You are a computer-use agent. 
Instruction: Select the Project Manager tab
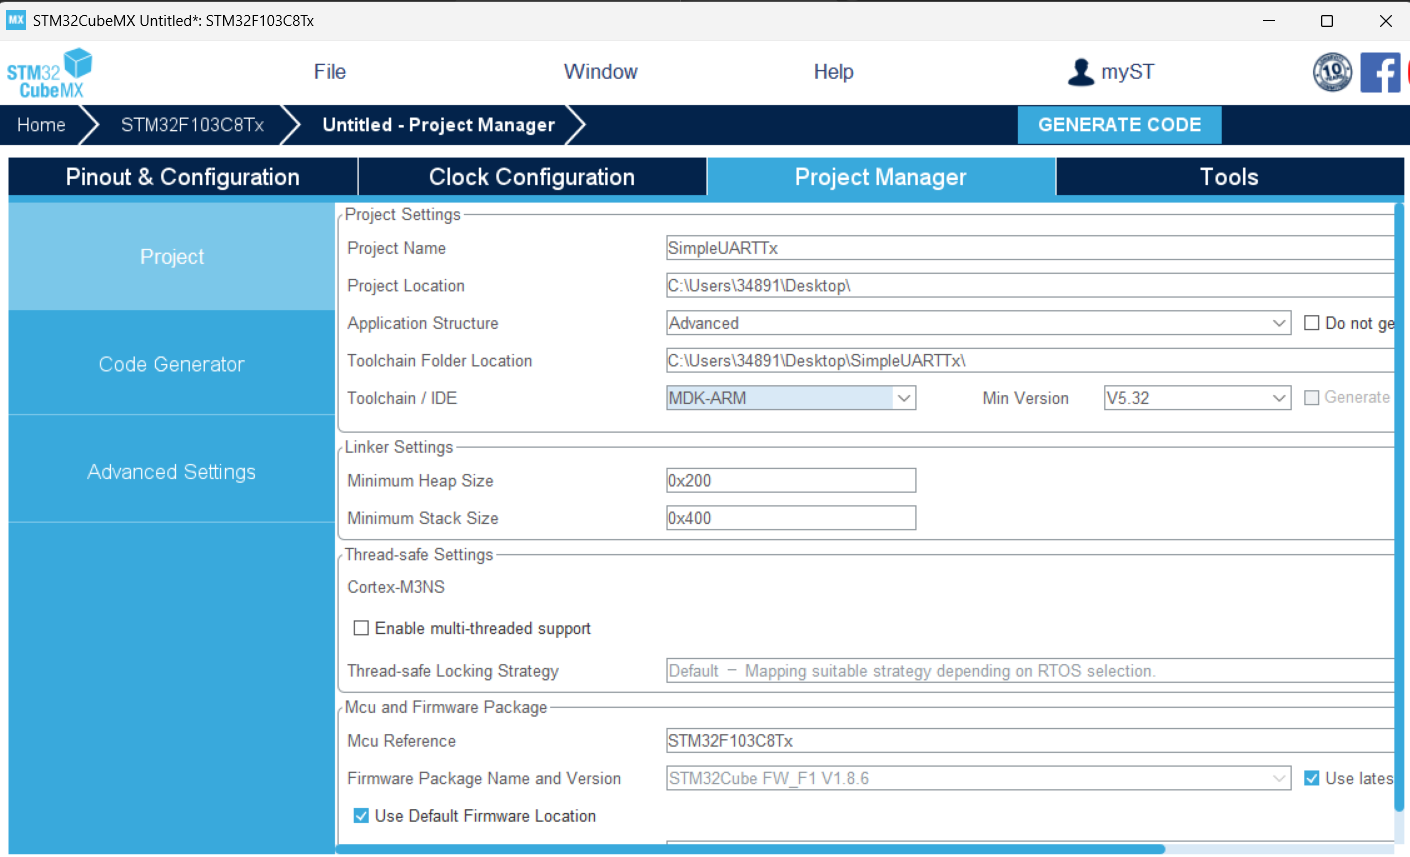[881, 177]
